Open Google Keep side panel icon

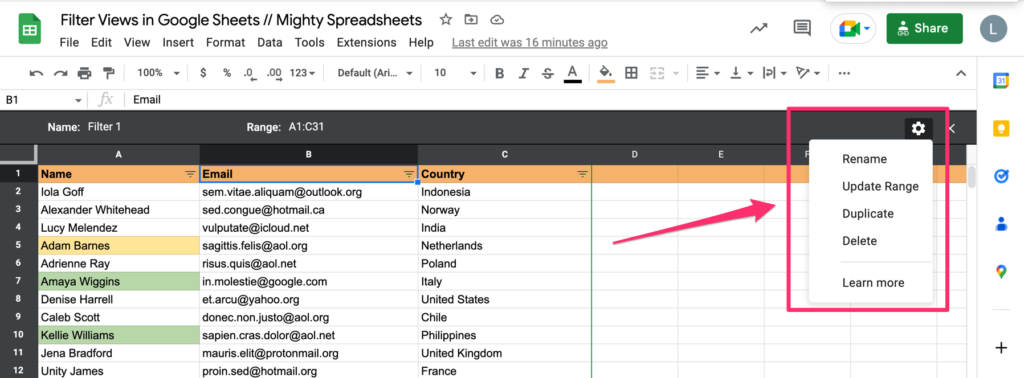click(x=1001, y=128)
